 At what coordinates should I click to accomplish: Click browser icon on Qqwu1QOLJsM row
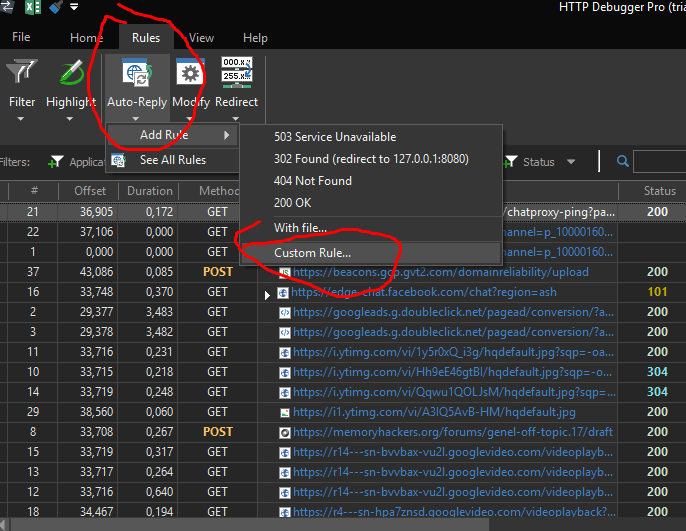[285, 393]
